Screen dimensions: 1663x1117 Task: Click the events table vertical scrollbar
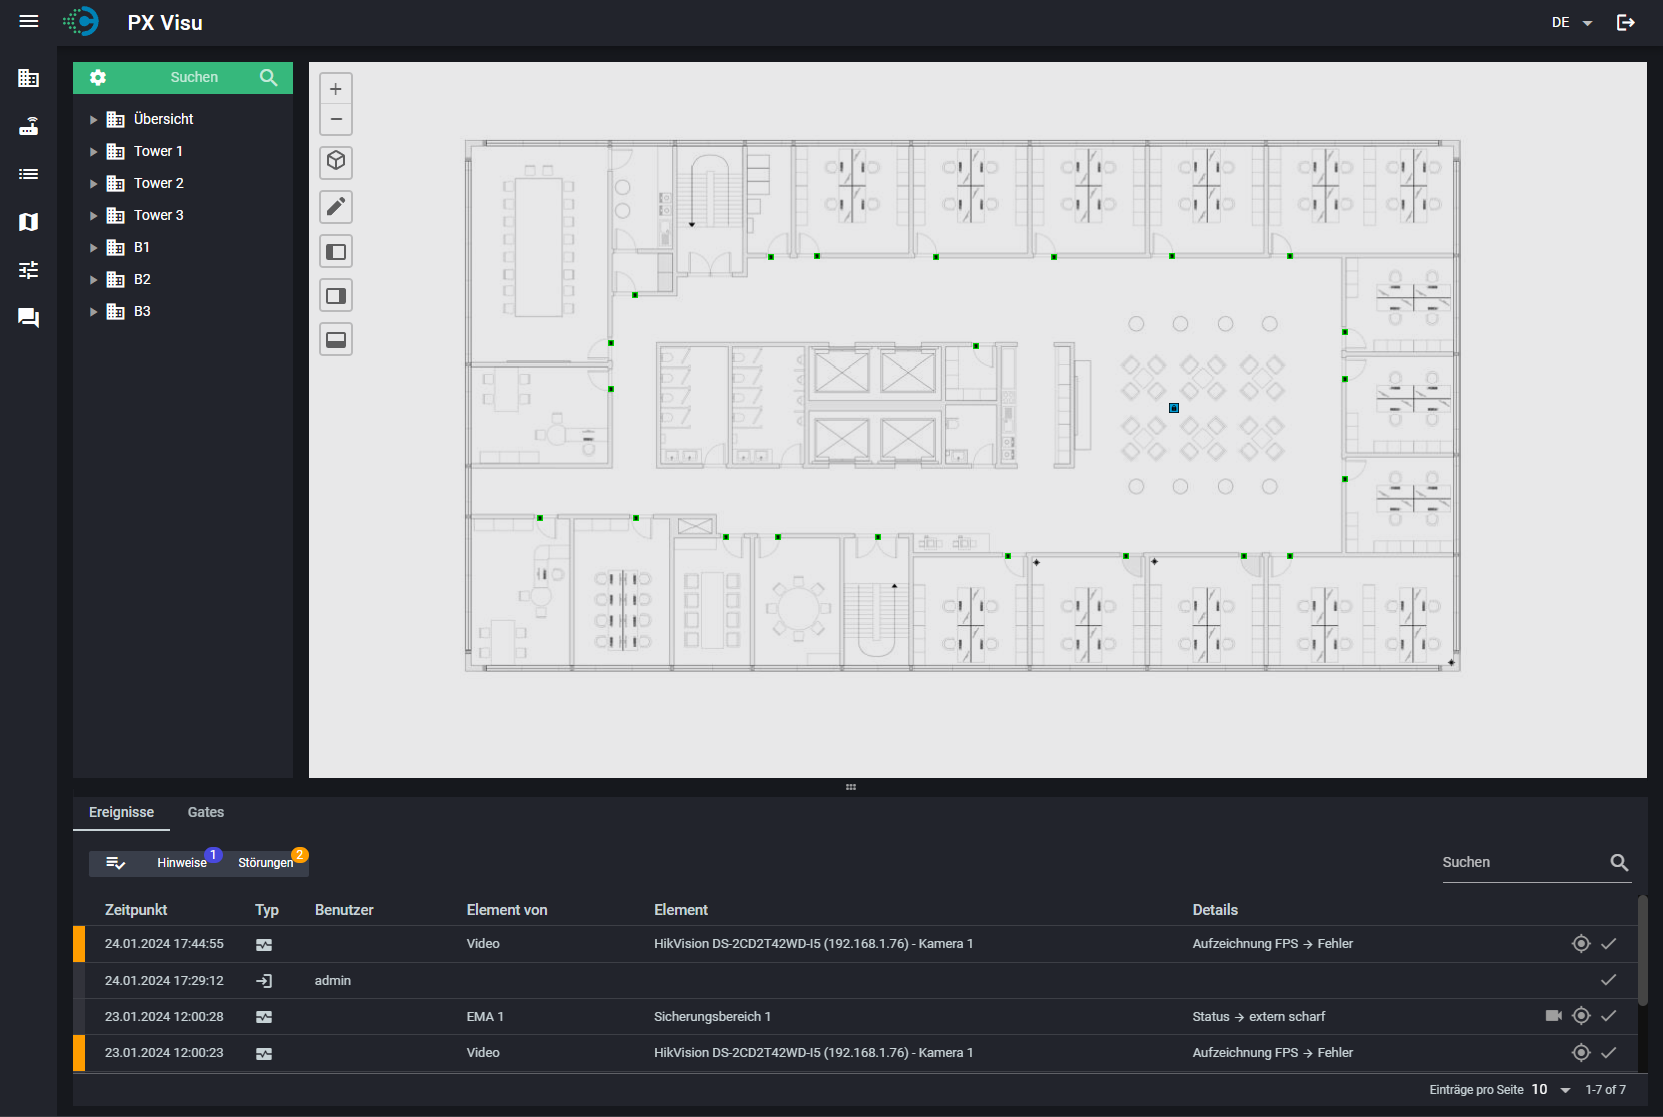pos(1642,950)
